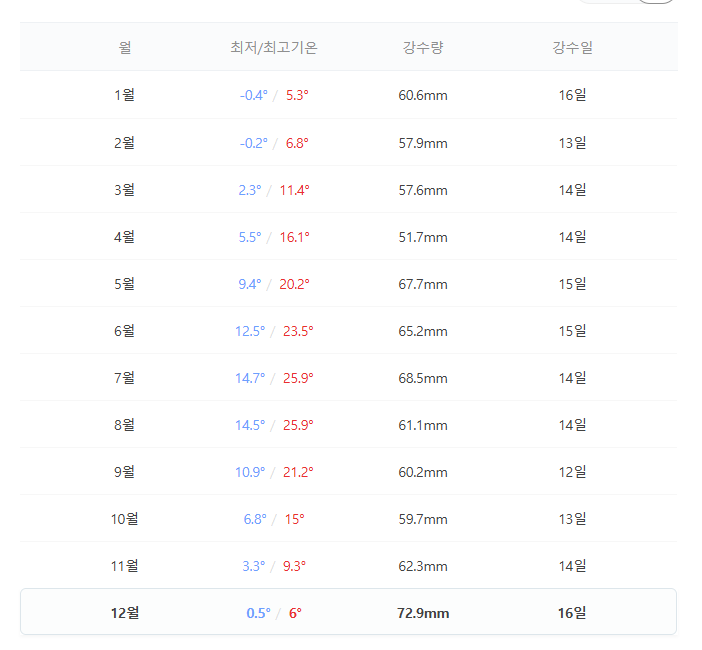Click the -0.4° low temperature value

(x=253, y=95)
